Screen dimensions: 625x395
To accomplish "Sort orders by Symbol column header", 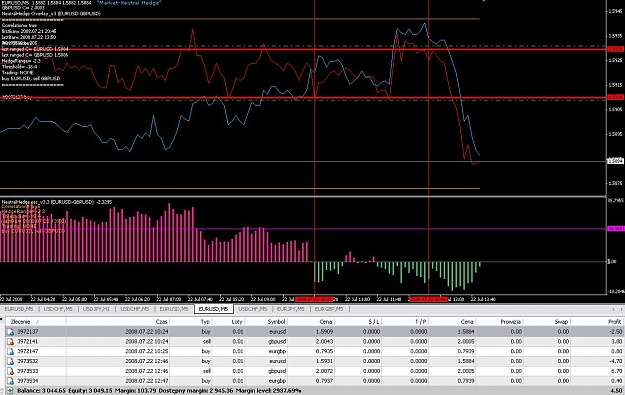I will pos(276,322).
